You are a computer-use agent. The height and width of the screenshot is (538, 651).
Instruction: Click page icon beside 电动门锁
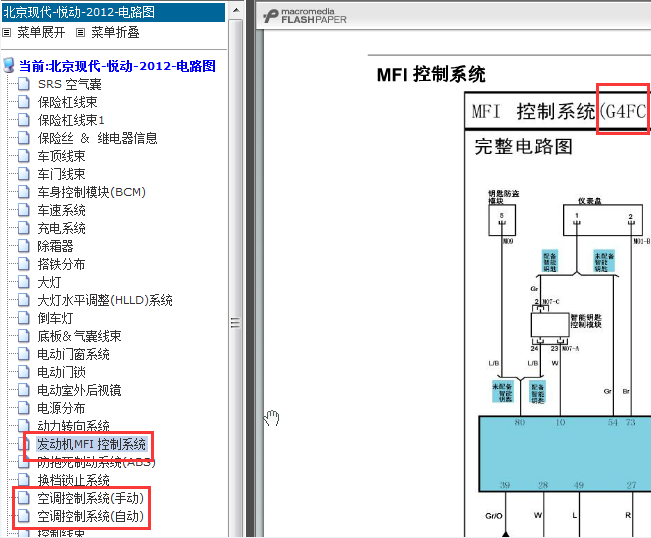(24, 372)
